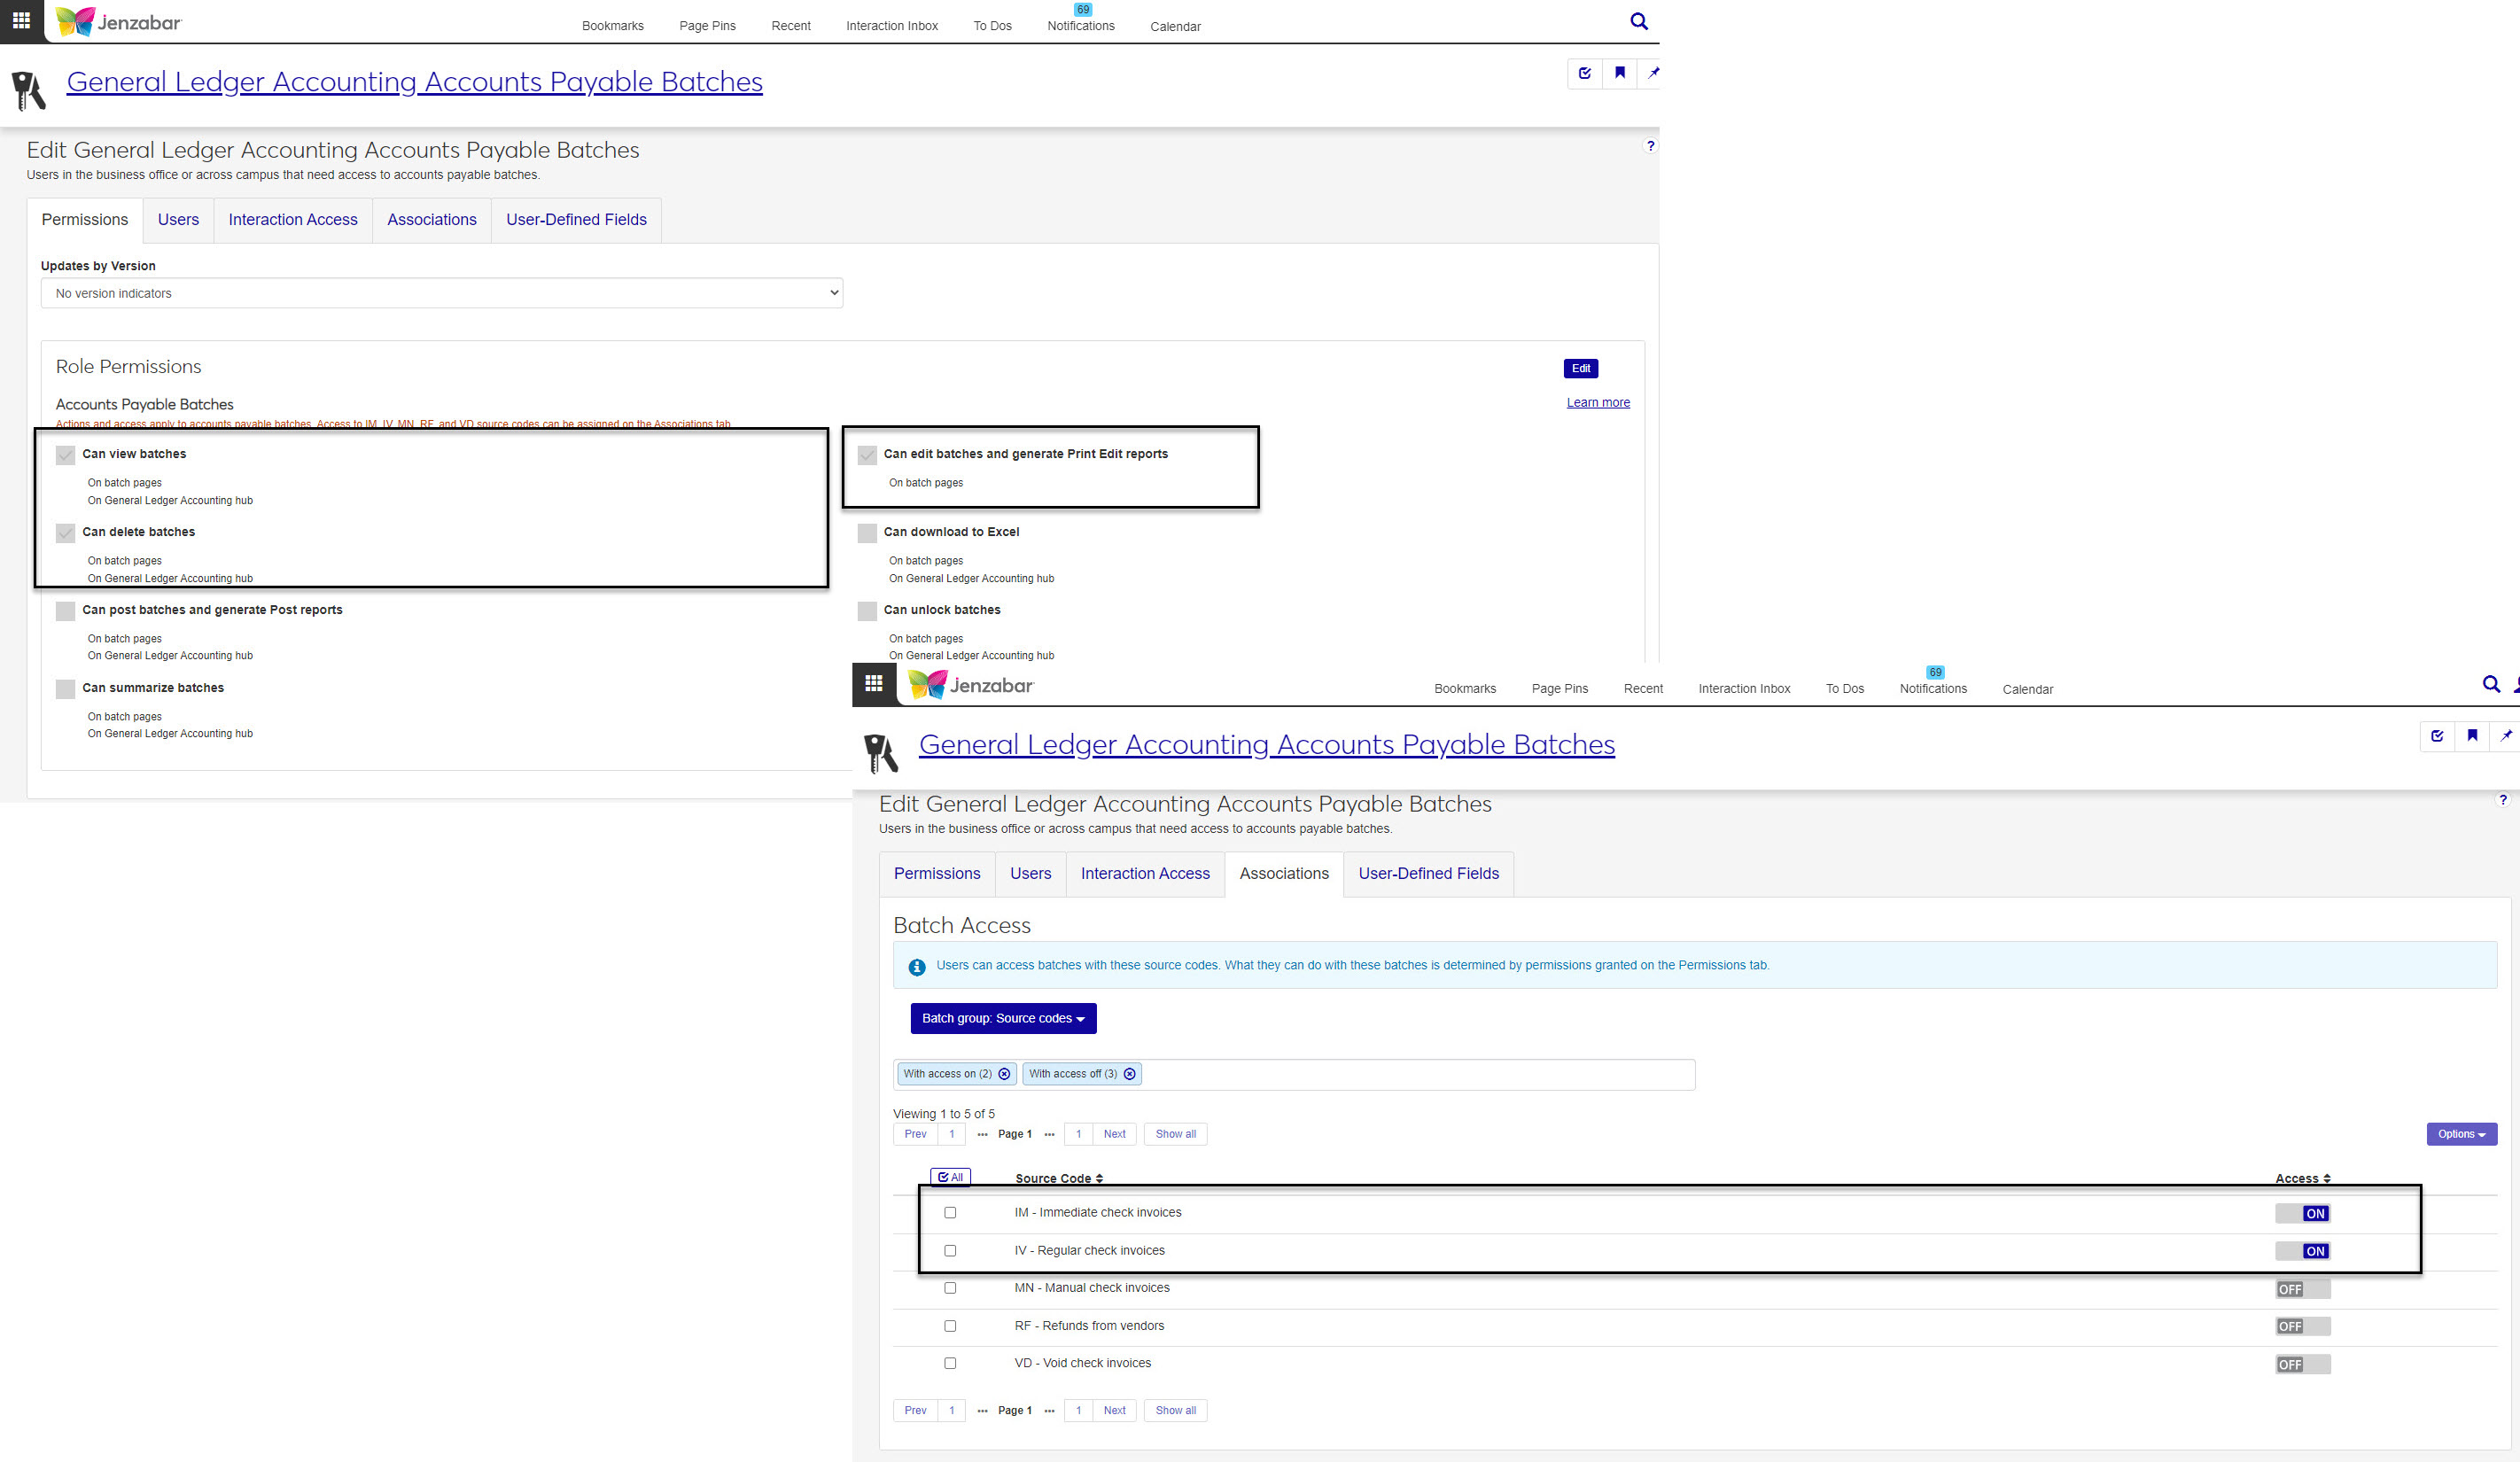Open the Options dropdown button
The width and height of the screenshot is (2520, 1462).
point(2461,1134)
